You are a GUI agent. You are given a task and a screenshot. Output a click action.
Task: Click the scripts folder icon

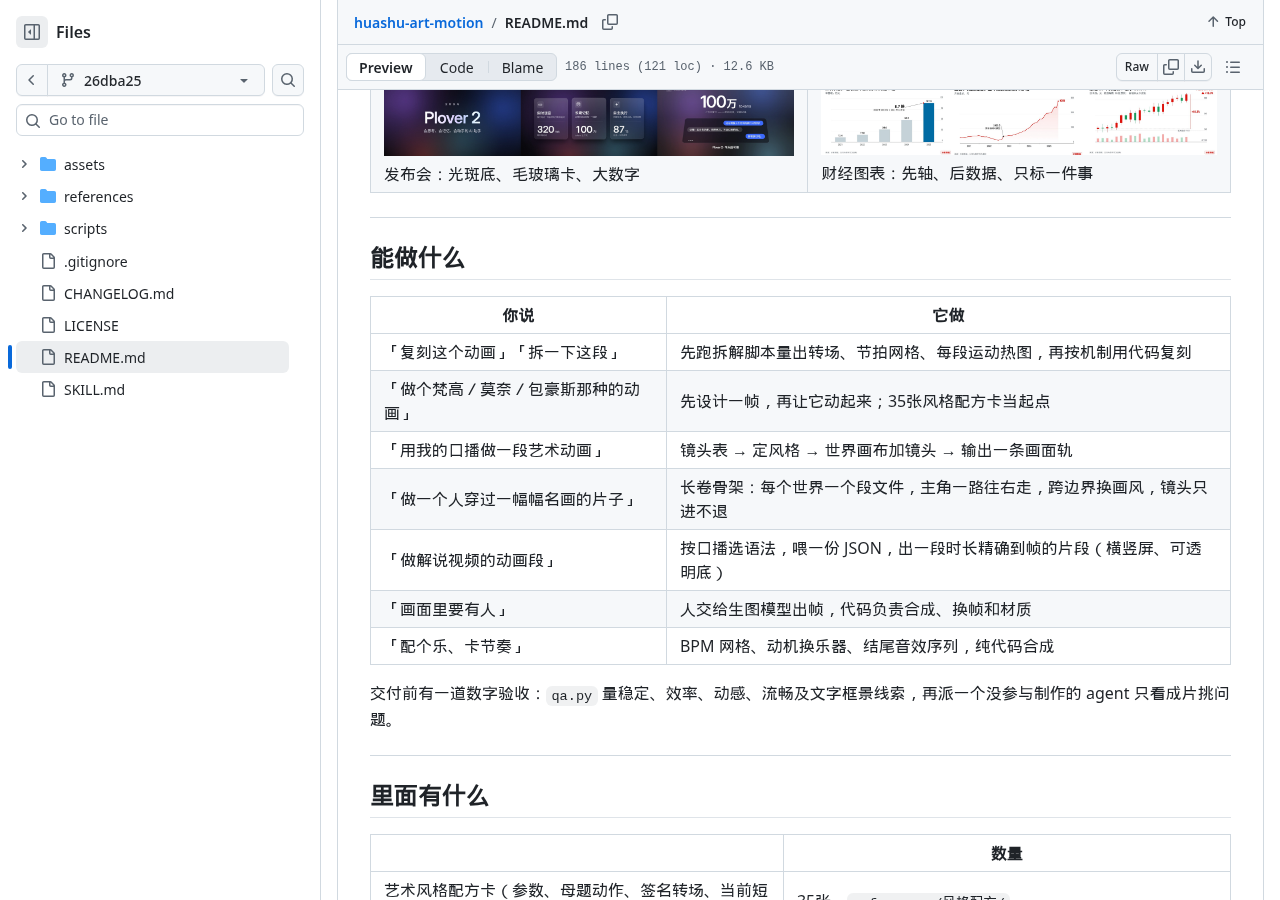coord(48,228)
